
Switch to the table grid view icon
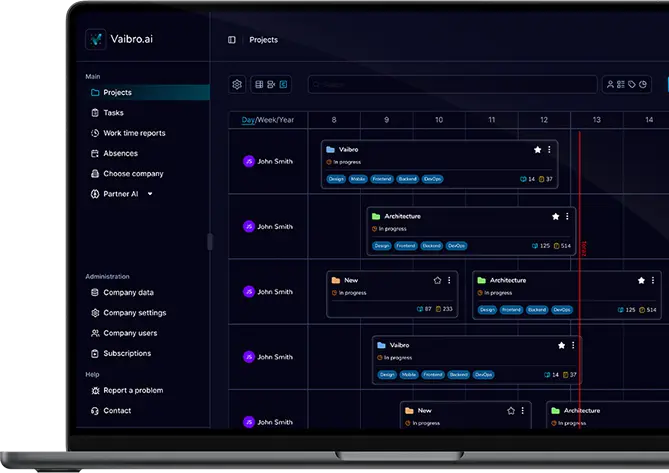(259, 85)
